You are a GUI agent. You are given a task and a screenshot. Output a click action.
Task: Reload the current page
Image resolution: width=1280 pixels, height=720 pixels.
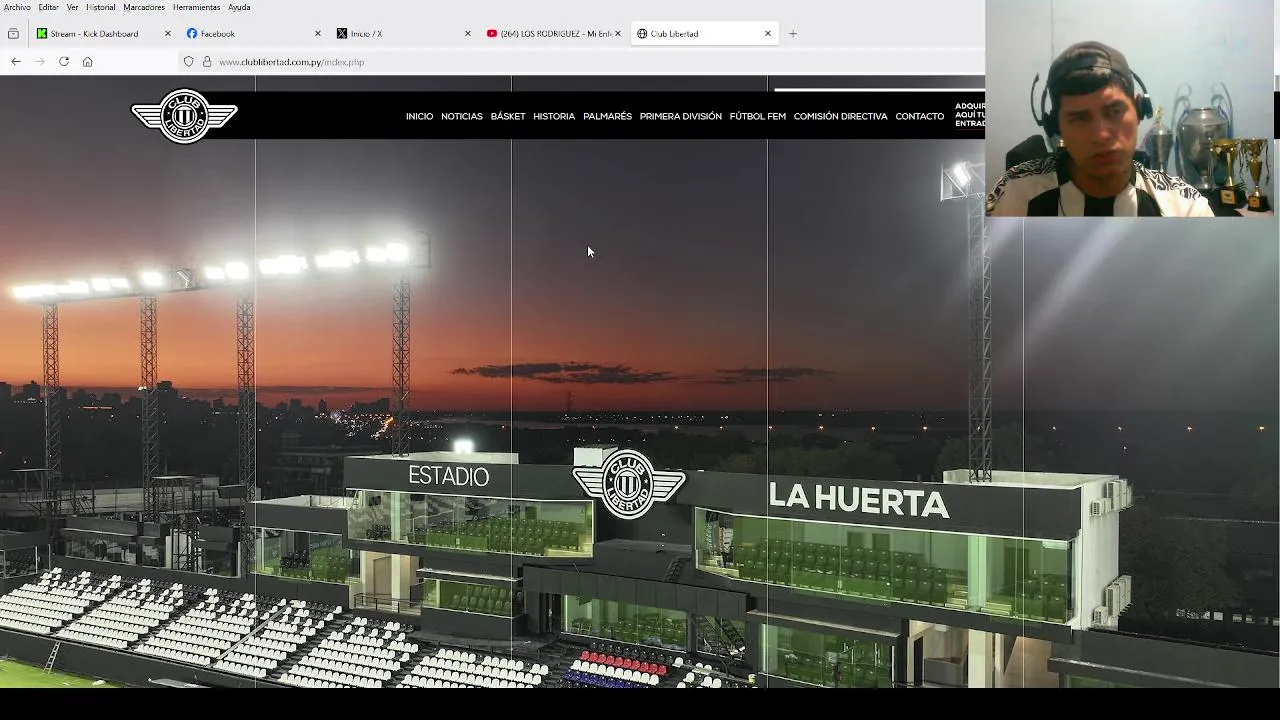coord(64,62)
